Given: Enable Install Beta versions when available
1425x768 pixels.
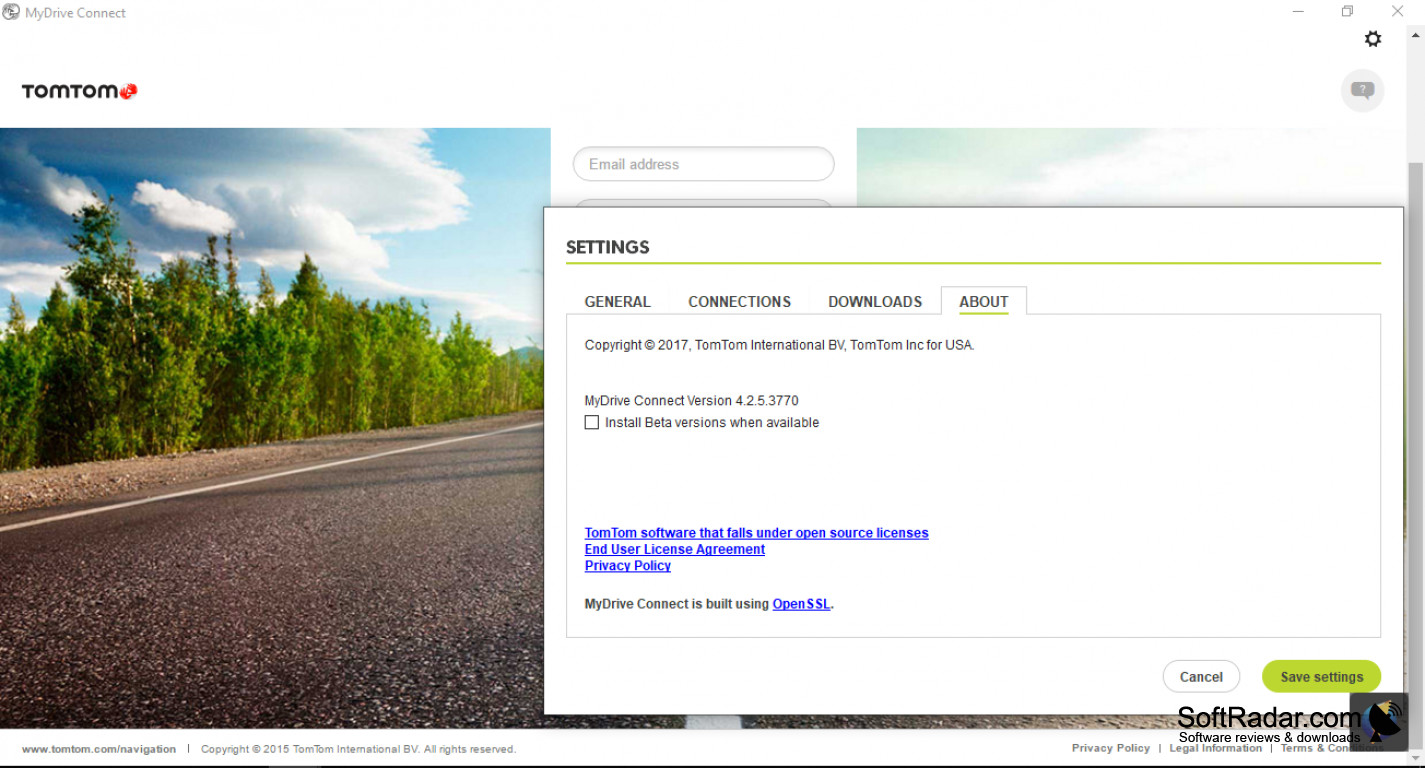Looking at the screenshot, I should point(592,422).
